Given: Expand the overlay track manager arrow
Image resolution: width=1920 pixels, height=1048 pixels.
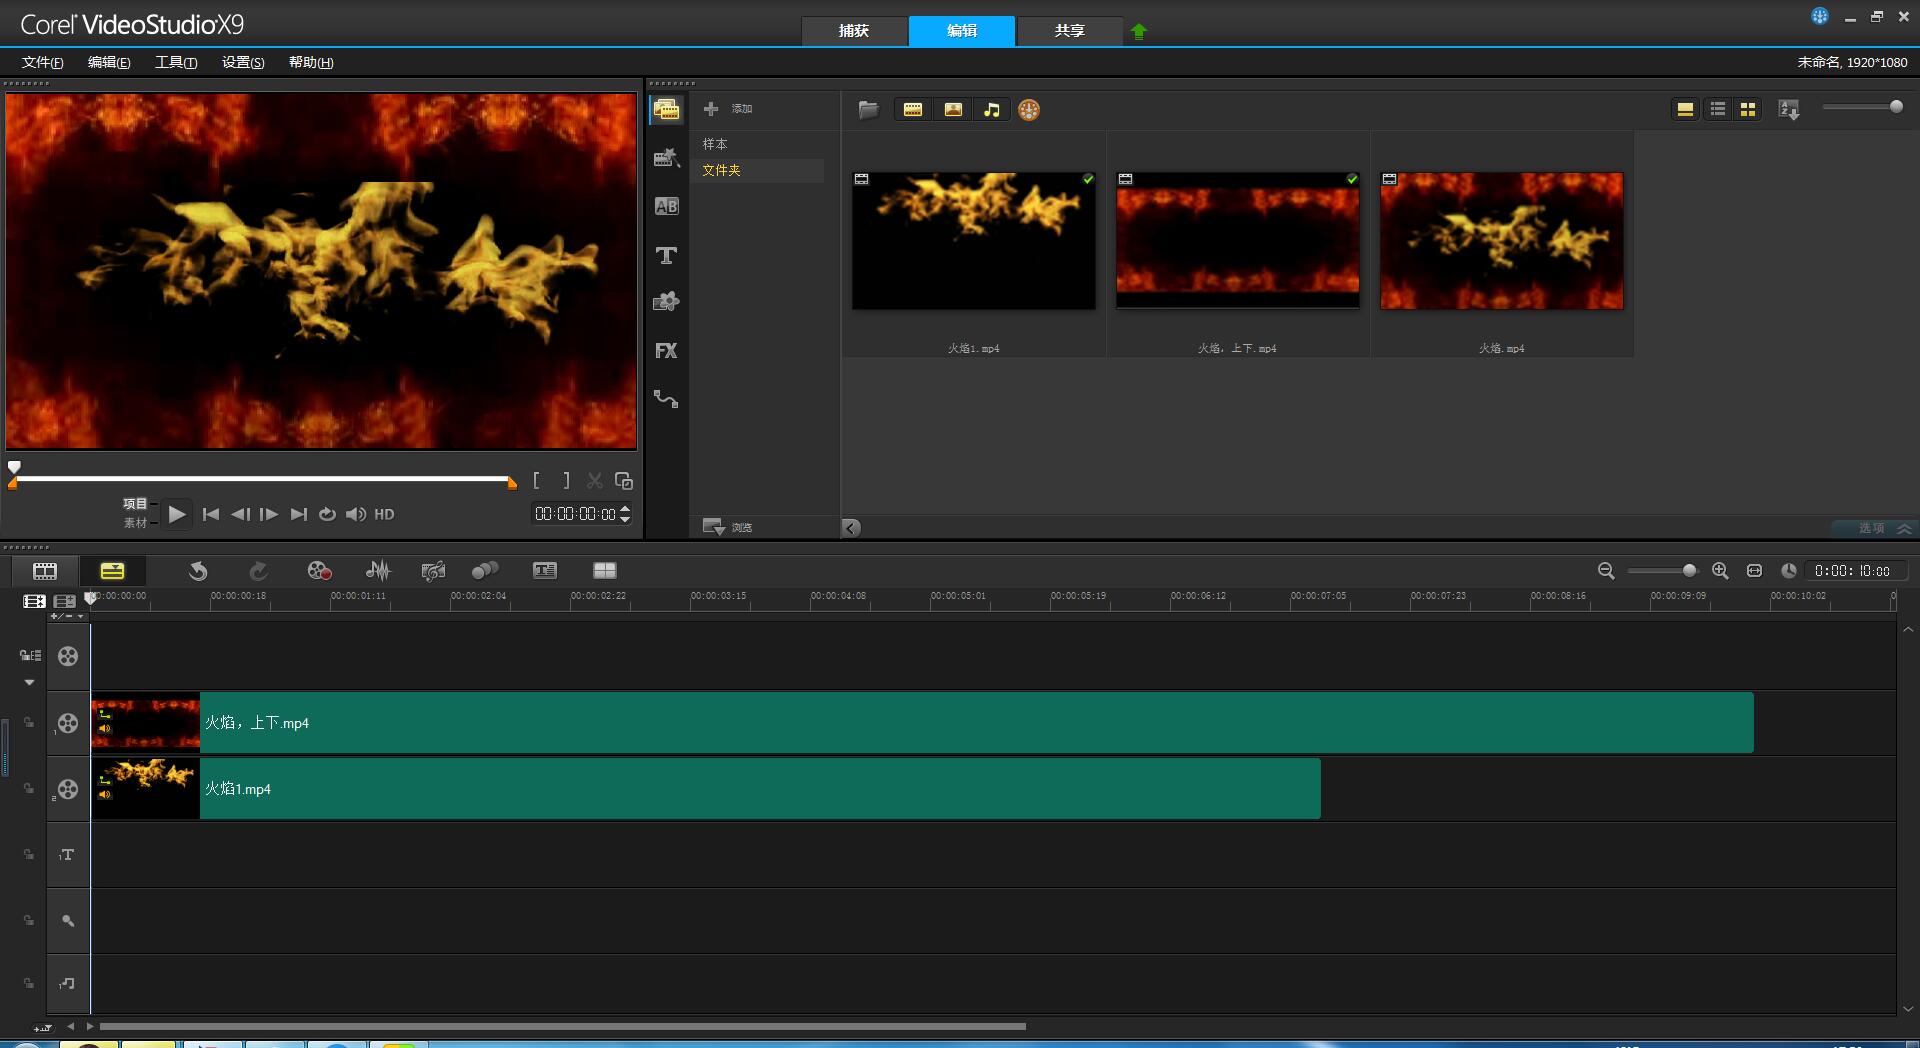Looking at the screenshot, I should point(29,683).
